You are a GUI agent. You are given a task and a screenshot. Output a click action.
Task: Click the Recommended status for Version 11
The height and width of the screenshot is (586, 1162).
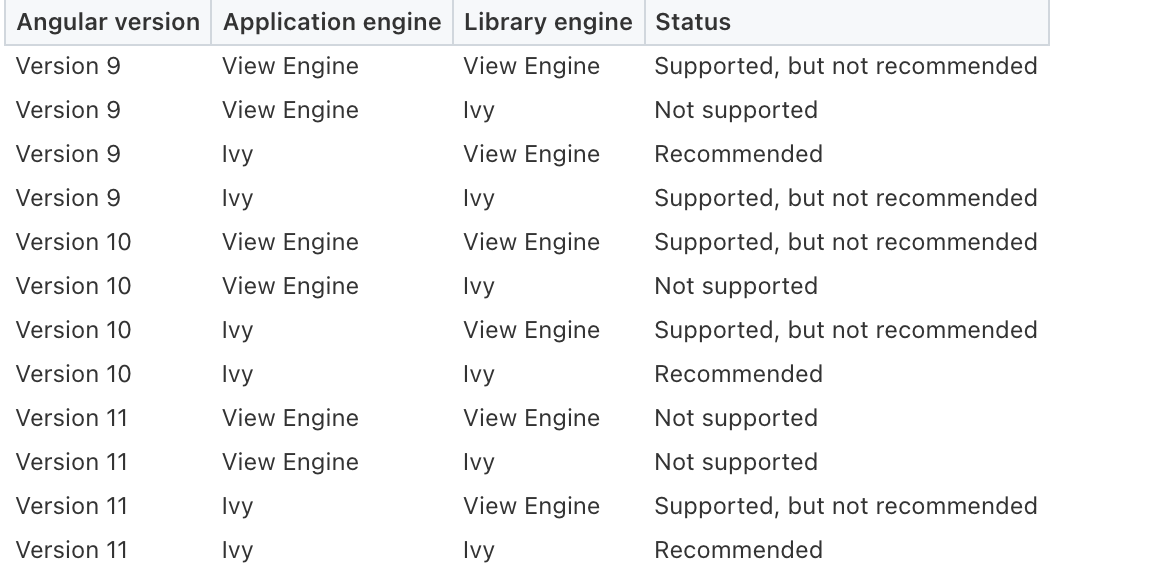(738, 550)
